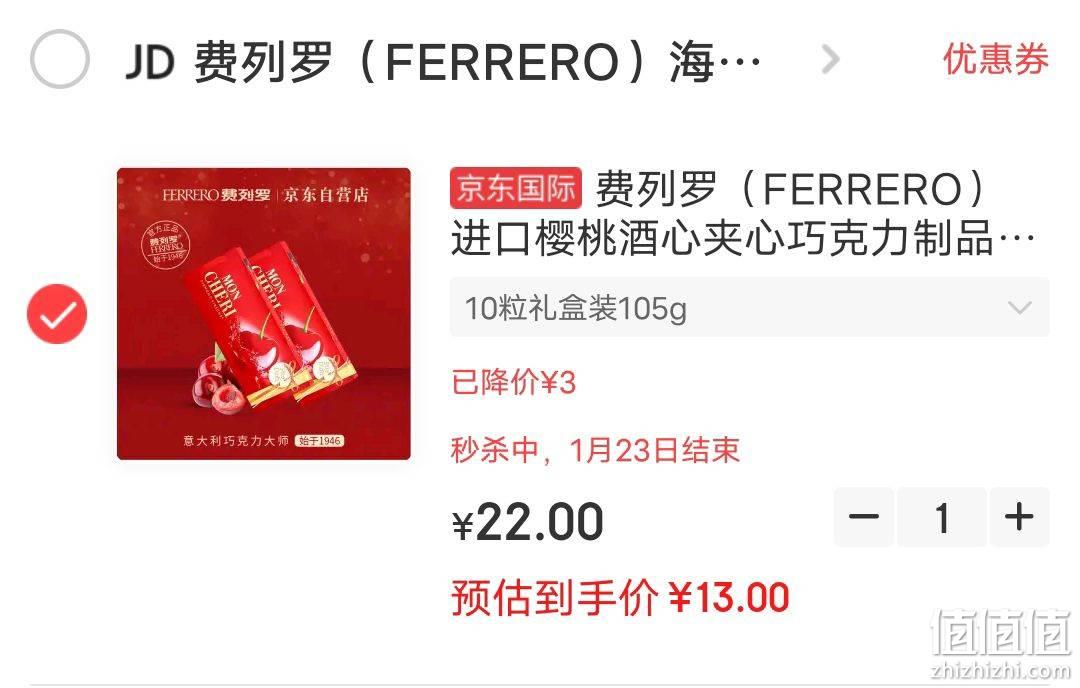Expand the spec options with the down arrow
This screenshot has width=1080, height=688.
click(x=1019, y=307)
